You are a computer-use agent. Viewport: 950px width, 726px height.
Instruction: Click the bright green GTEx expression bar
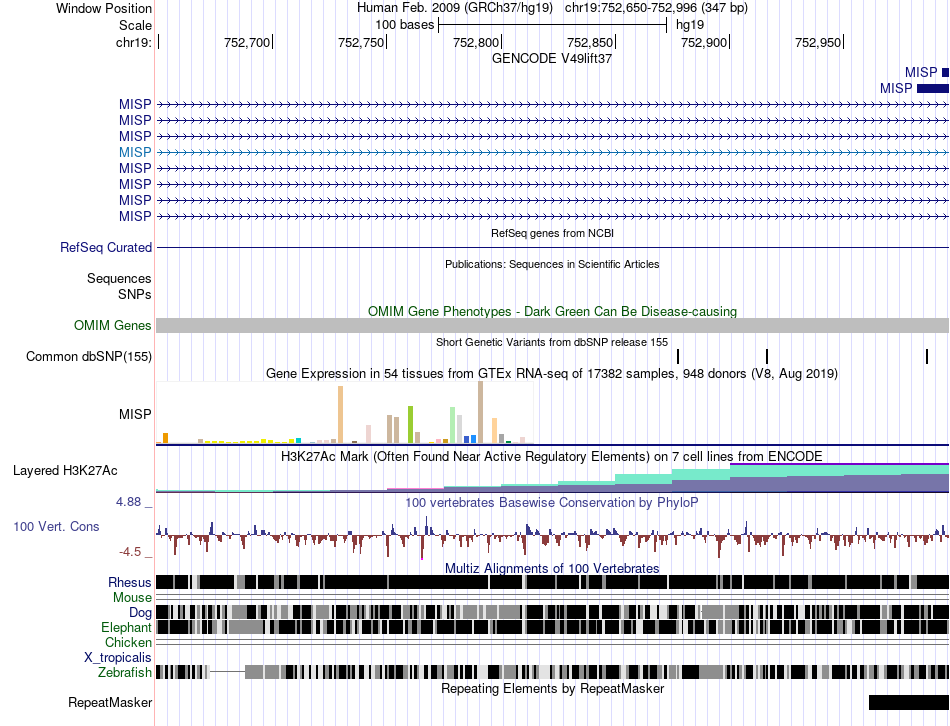[410, 425]
